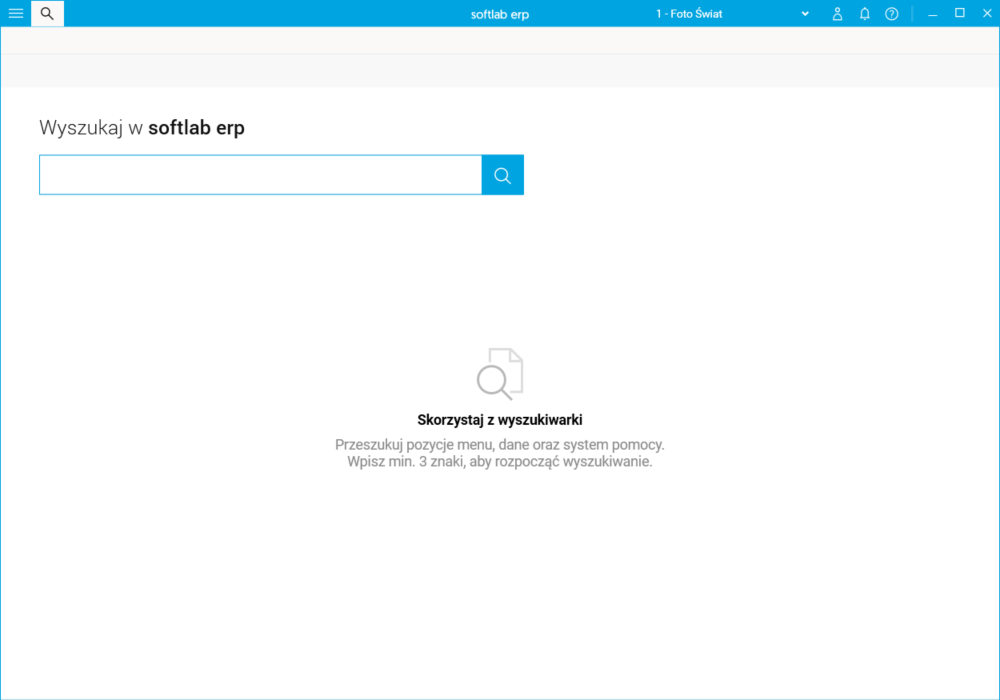Click 'Skorzystaj z wyszukiwarki' heading text
Viewport: 1000px width, 700px height.
click(x=499, y=419)
